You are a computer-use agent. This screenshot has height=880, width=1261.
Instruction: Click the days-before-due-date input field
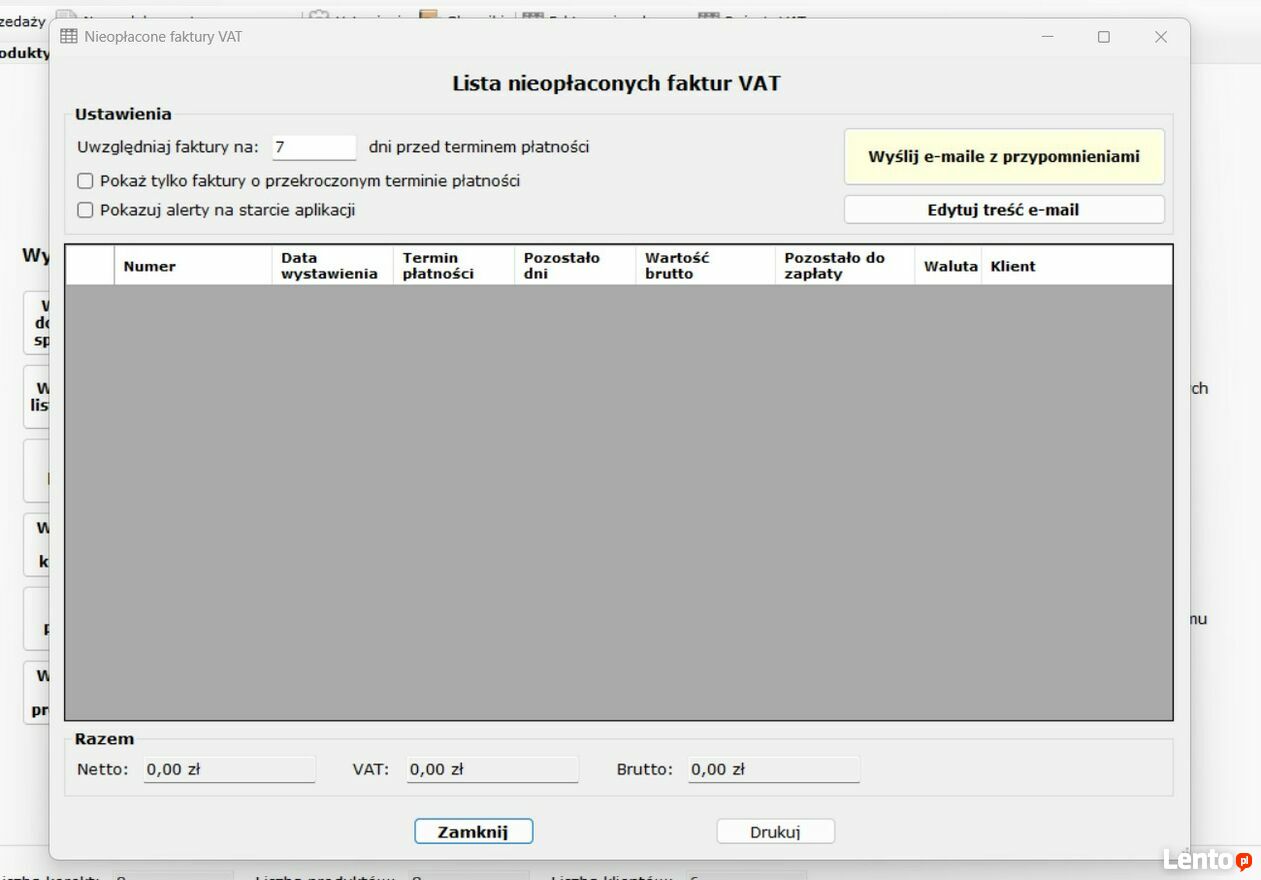[313, 147]
